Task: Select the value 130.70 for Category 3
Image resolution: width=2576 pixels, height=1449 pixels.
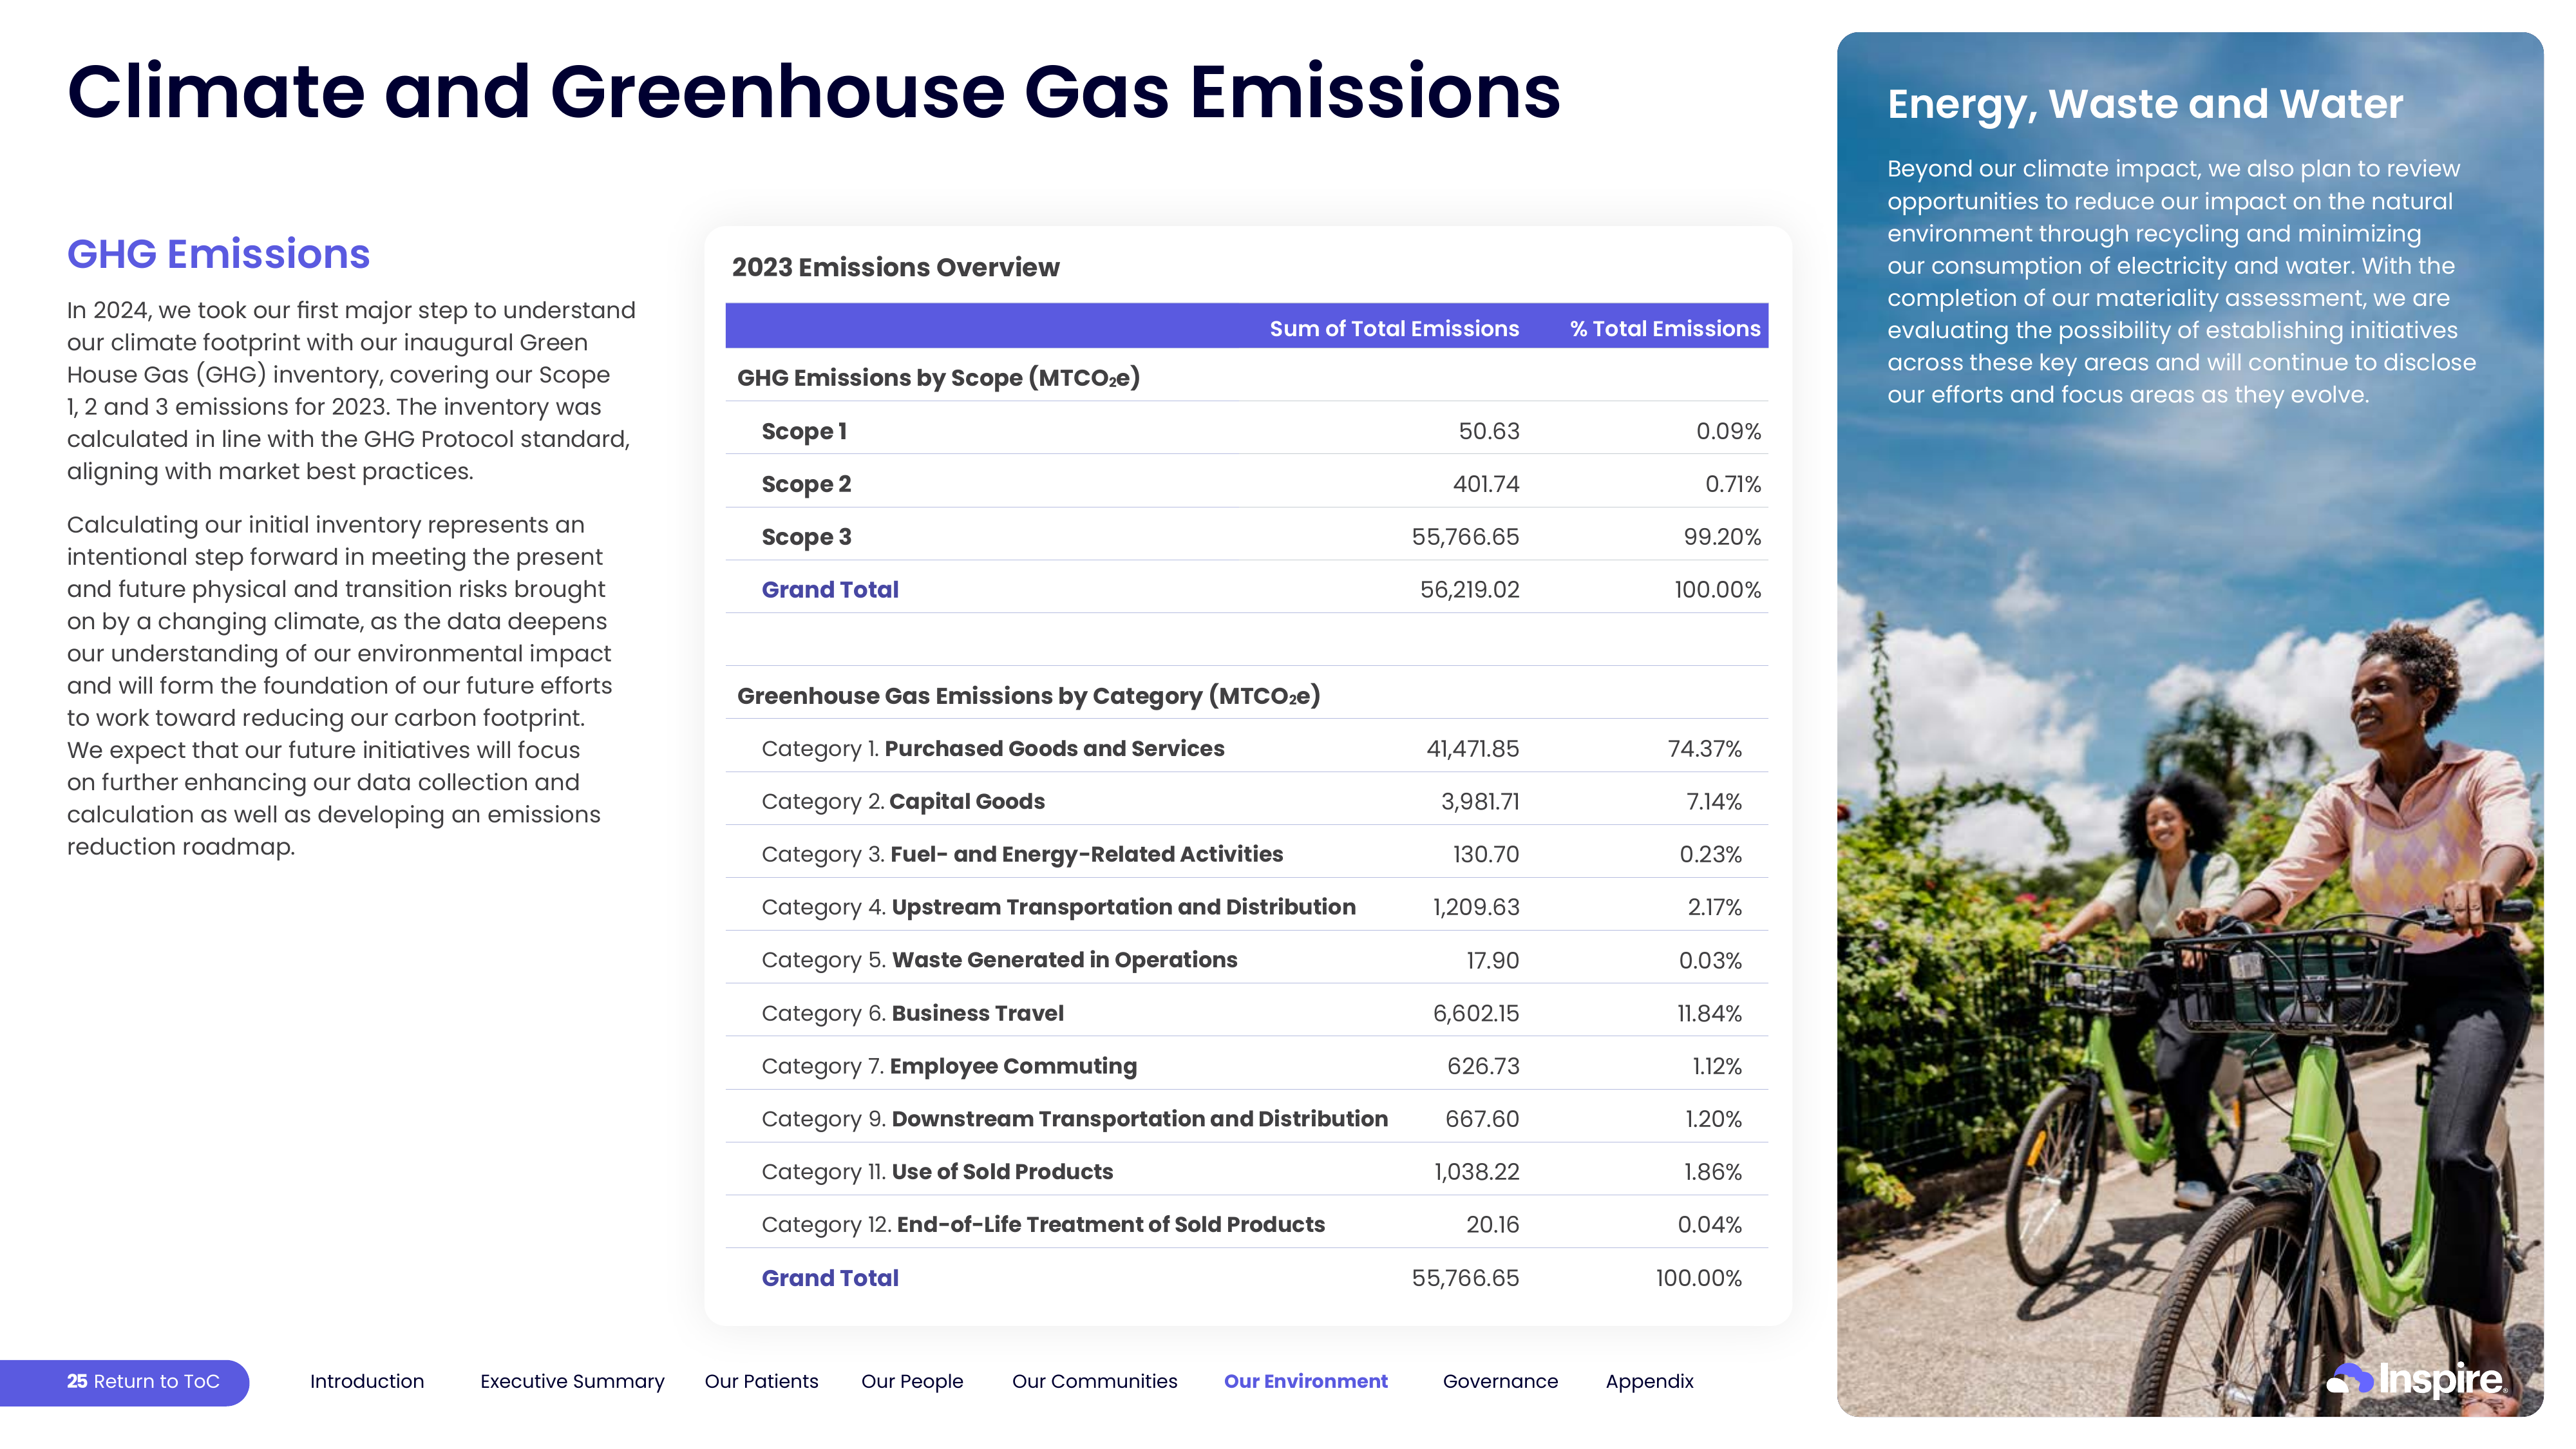Action: click(1485, 855)
